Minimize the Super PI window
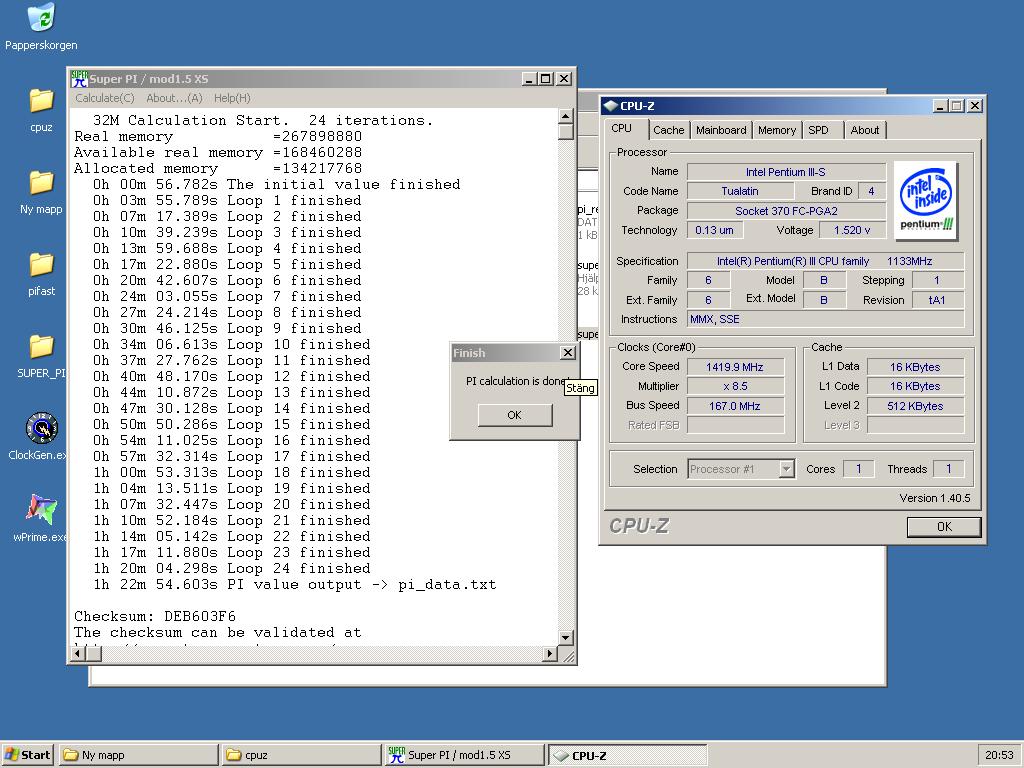The height and width of the screenshot is (768, 1024). coord(530,79)
